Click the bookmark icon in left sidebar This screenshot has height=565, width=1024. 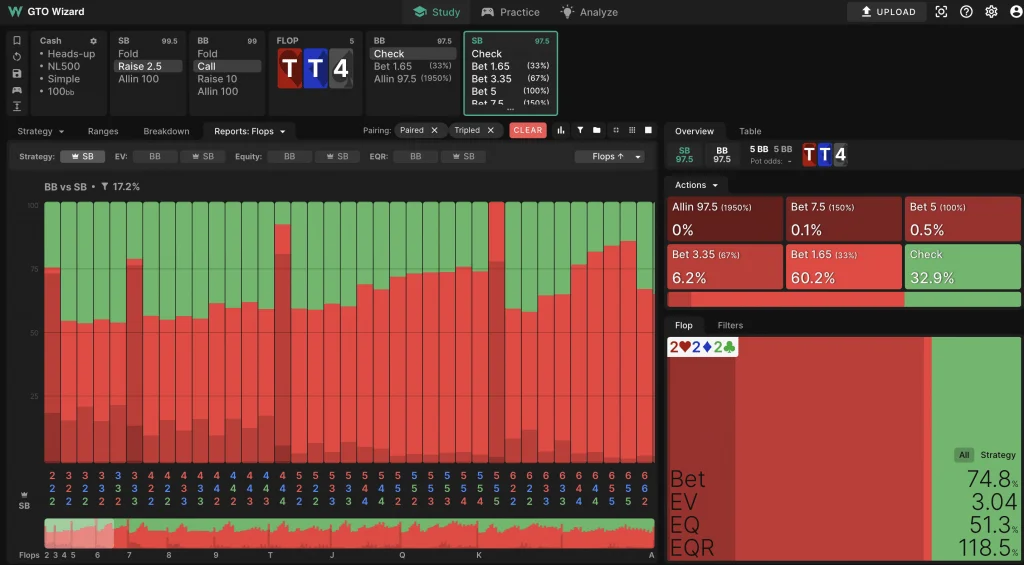pyautogui.click(x=17, y=41)
